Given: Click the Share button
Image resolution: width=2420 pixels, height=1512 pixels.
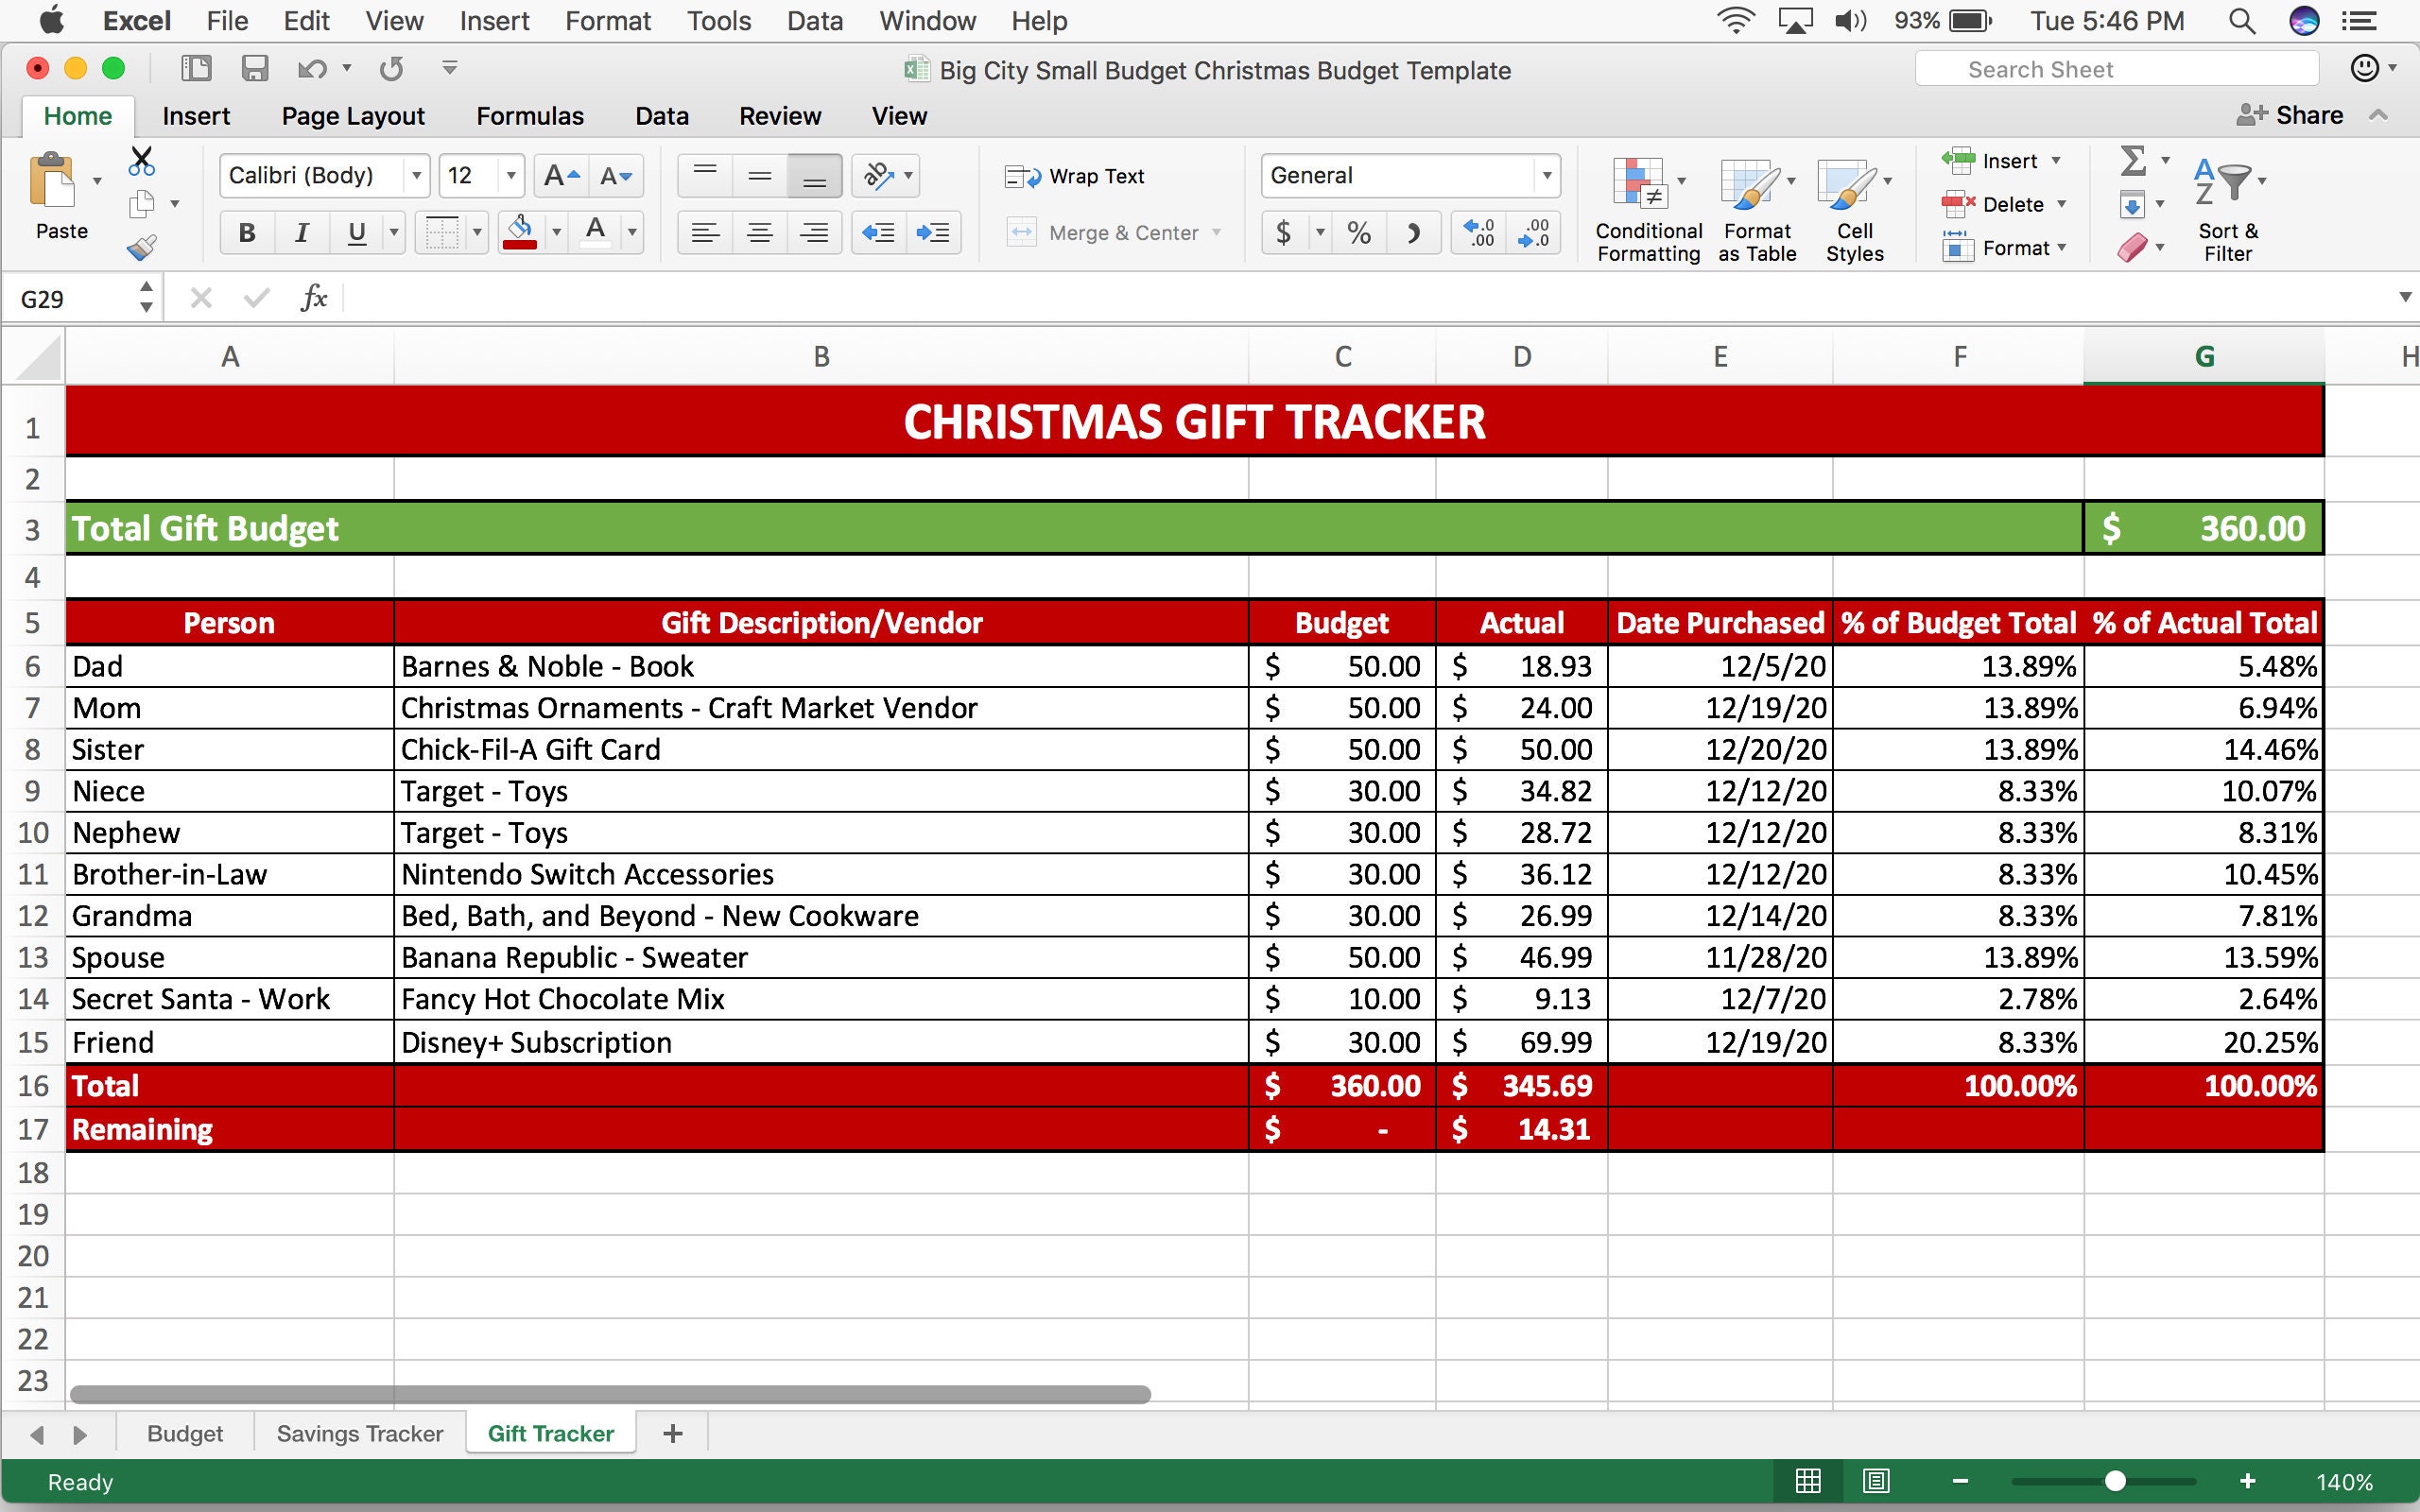Looking at the screenshot, I should 2293,115.
